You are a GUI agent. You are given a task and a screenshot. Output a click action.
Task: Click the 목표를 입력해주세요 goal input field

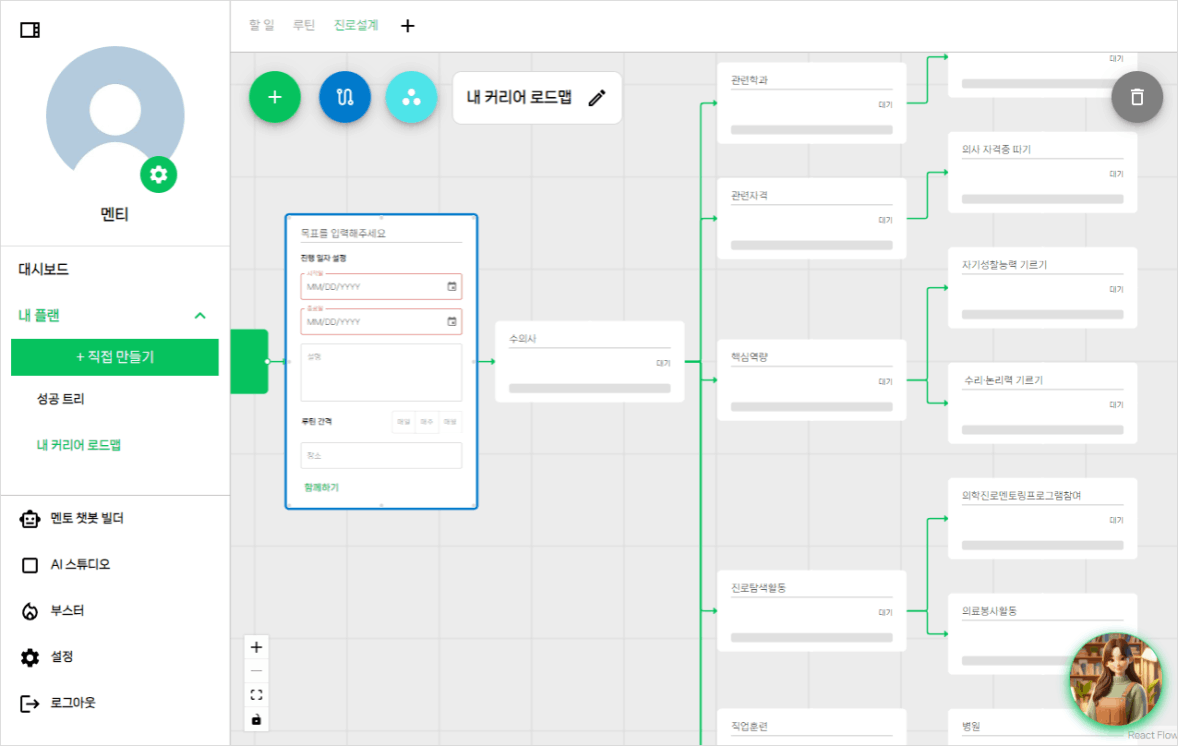tap(381, 233)
